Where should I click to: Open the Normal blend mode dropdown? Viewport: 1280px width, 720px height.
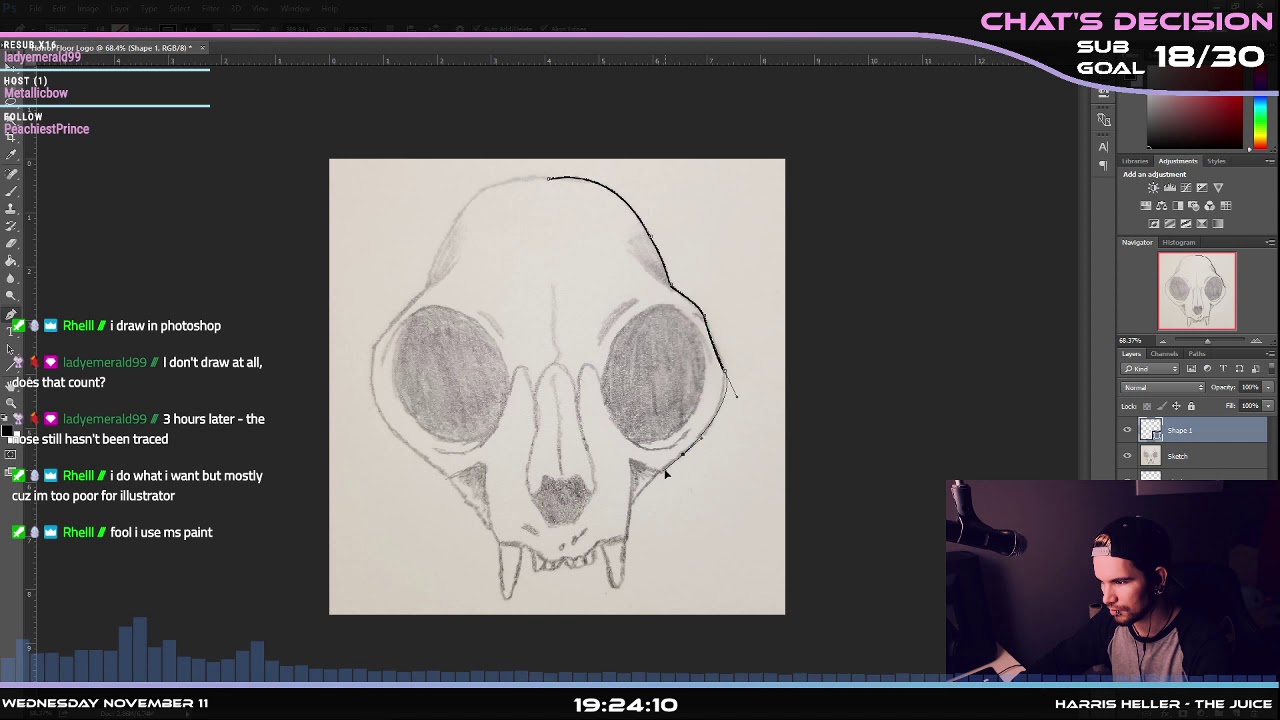1163,387
